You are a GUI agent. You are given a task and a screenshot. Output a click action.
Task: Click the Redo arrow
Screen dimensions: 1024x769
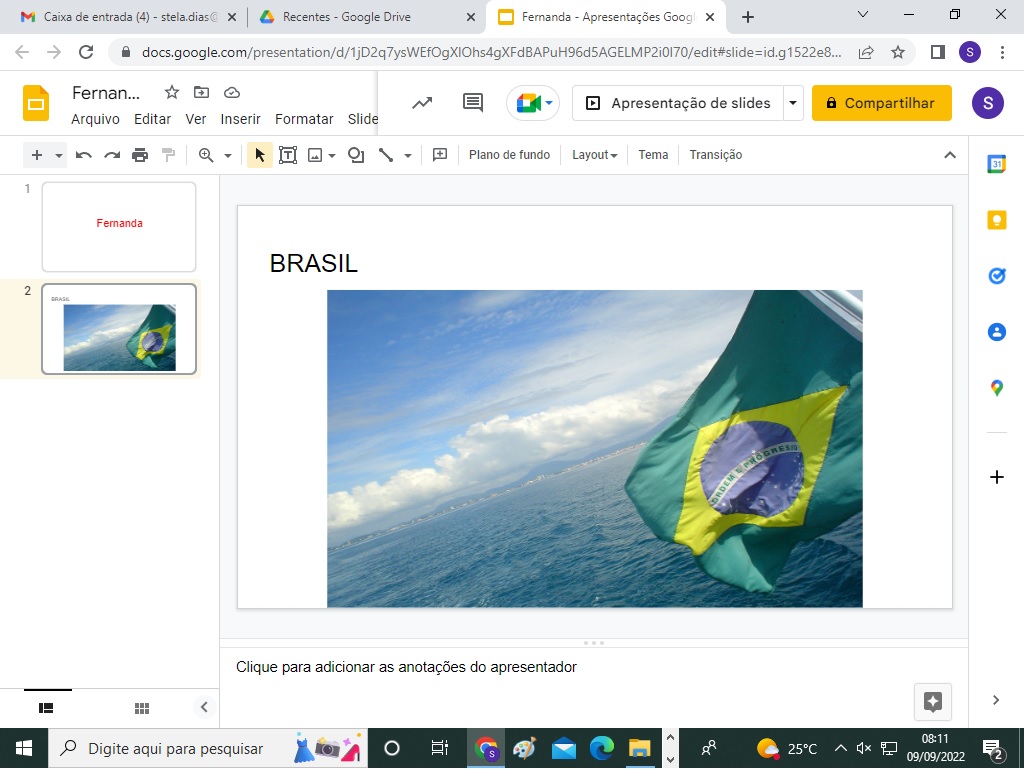point(112,155)
